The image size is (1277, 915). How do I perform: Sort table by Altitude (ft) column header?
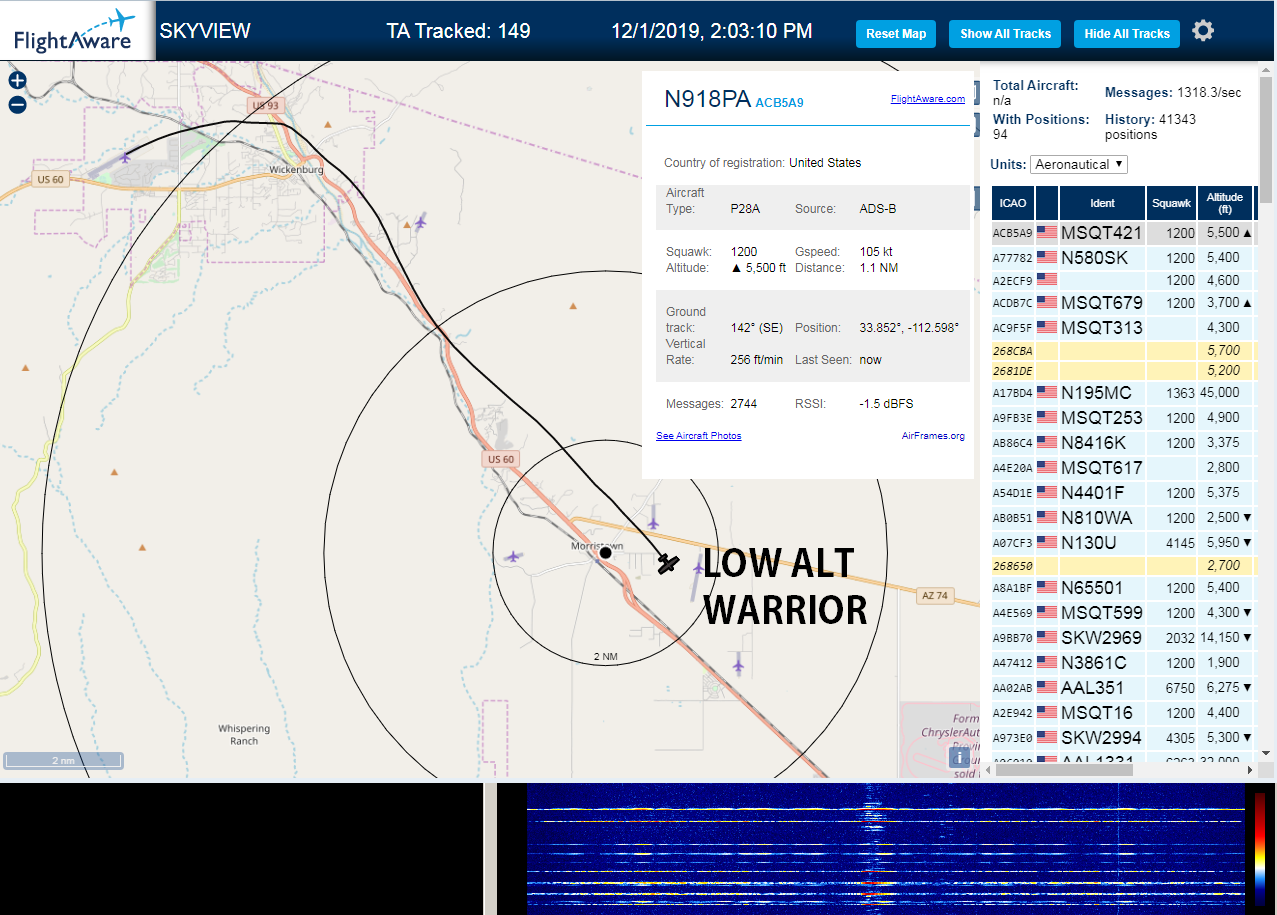(x=1225, y=203)
